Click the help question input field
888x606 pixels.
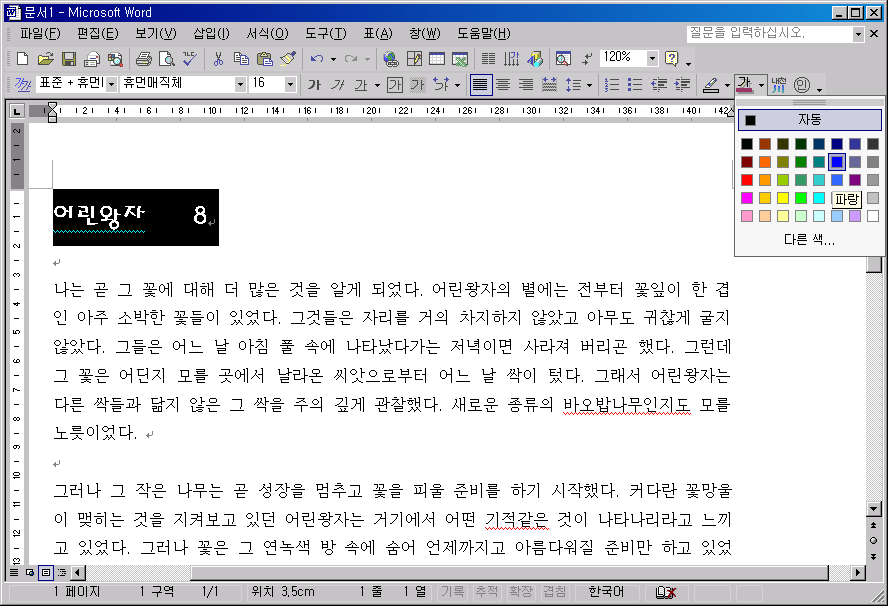[768, 33]
